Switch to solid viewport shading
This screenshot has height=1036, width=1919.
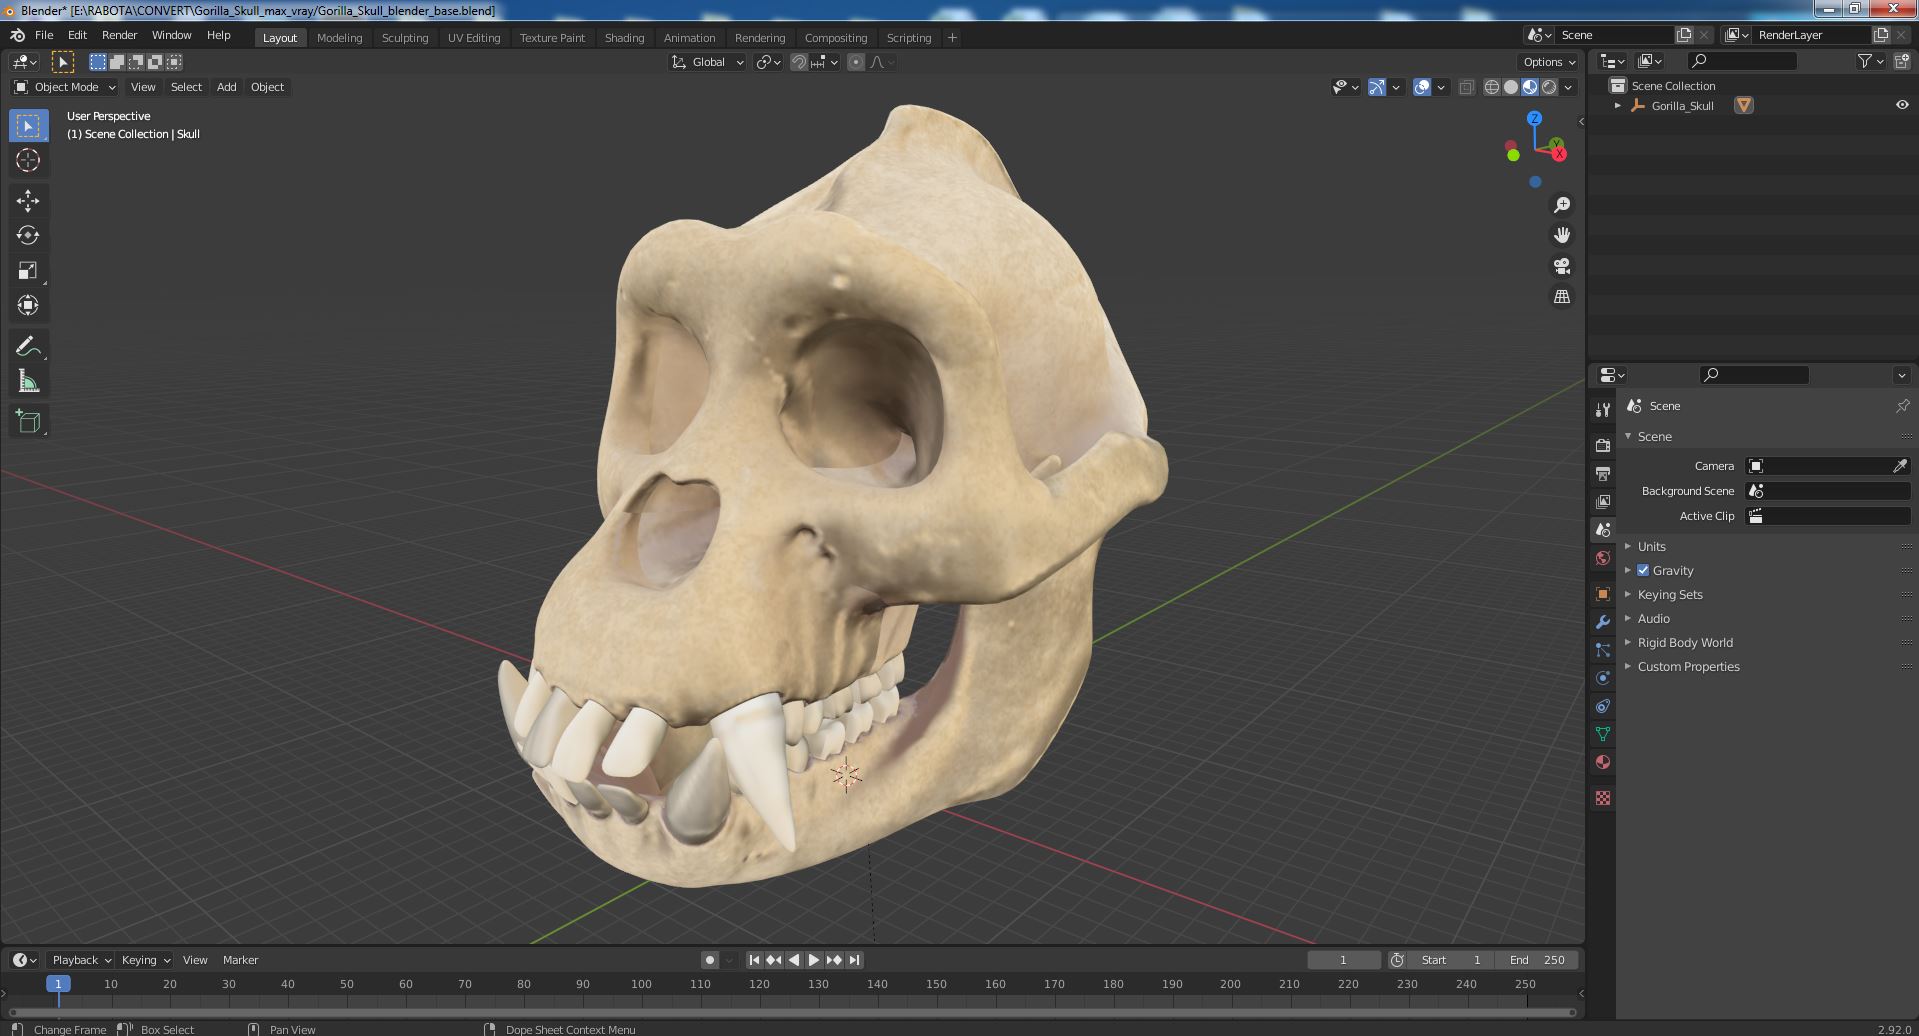[1511, 87]
